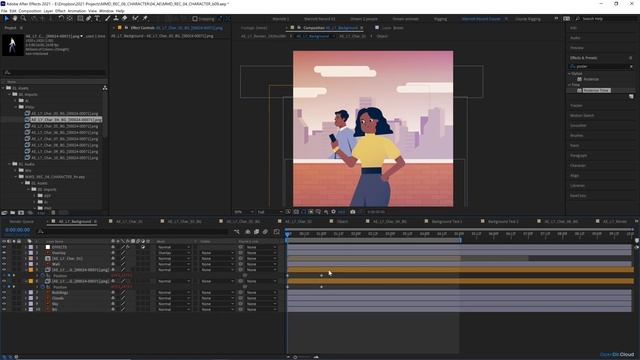Image resolution: width=640 pixels, height=360 pixels.
Task: Select the Eraser tool
Action: pyautogui.click(x=124, y=18)
